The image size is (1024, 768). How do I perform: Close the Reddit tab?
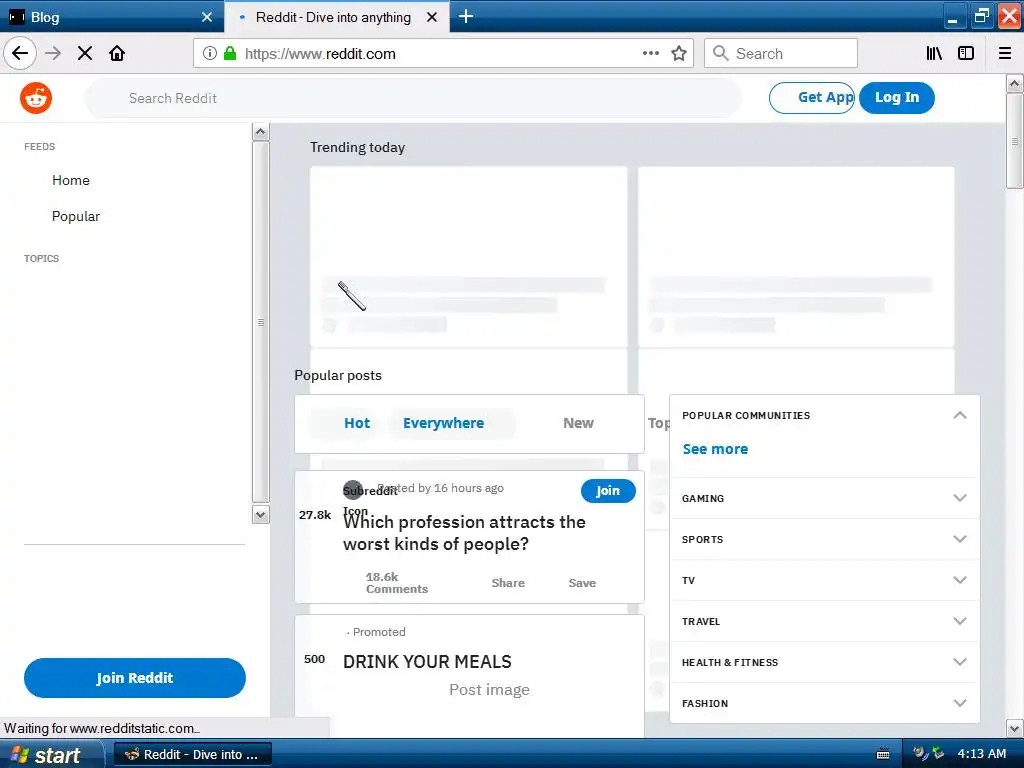point(432,17)
